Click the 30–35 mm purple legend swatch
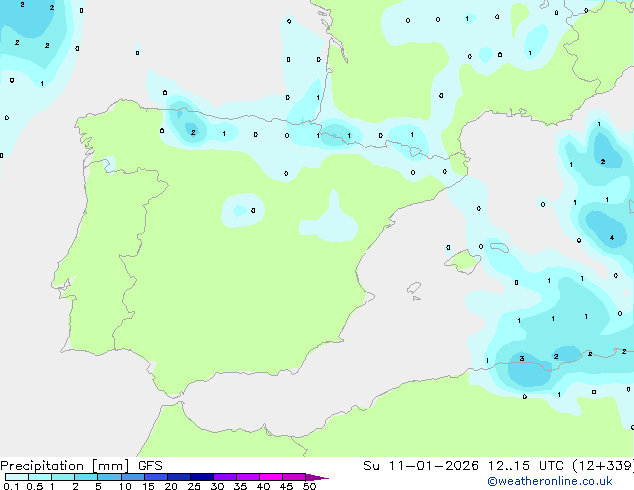 [225, 477]
